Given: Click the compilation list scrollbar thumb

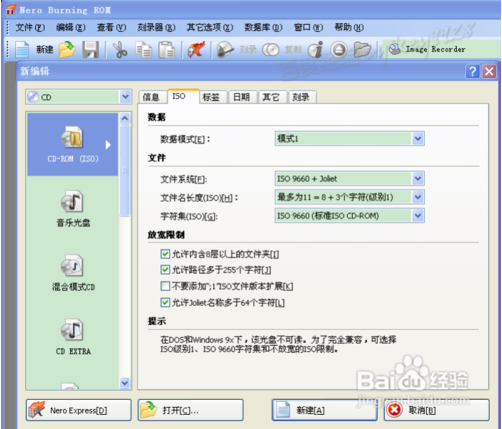Looking at the screenshot, I should [125, 170].
